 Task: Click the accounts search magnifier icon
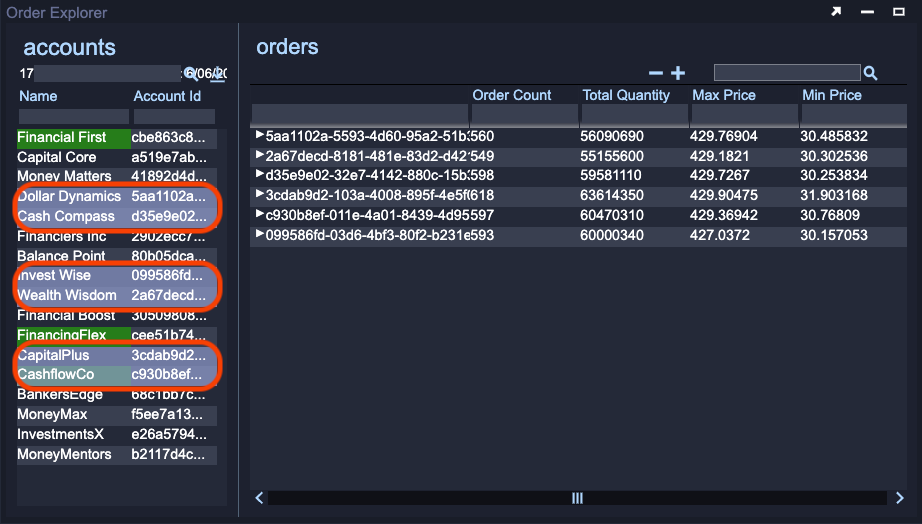coord(189,74)
